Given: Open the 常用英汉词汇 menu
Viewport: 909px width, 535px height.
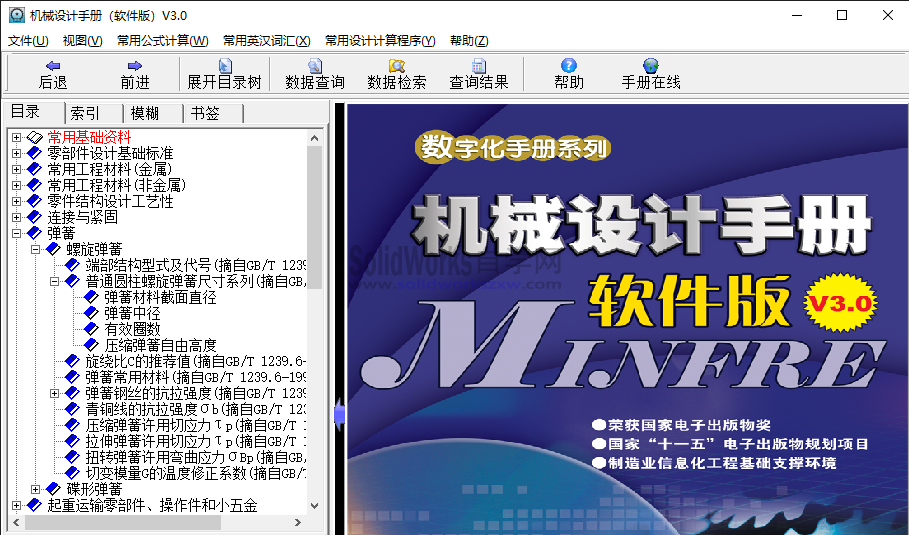Looking at the screenshot, I should [x=266, y=41].
